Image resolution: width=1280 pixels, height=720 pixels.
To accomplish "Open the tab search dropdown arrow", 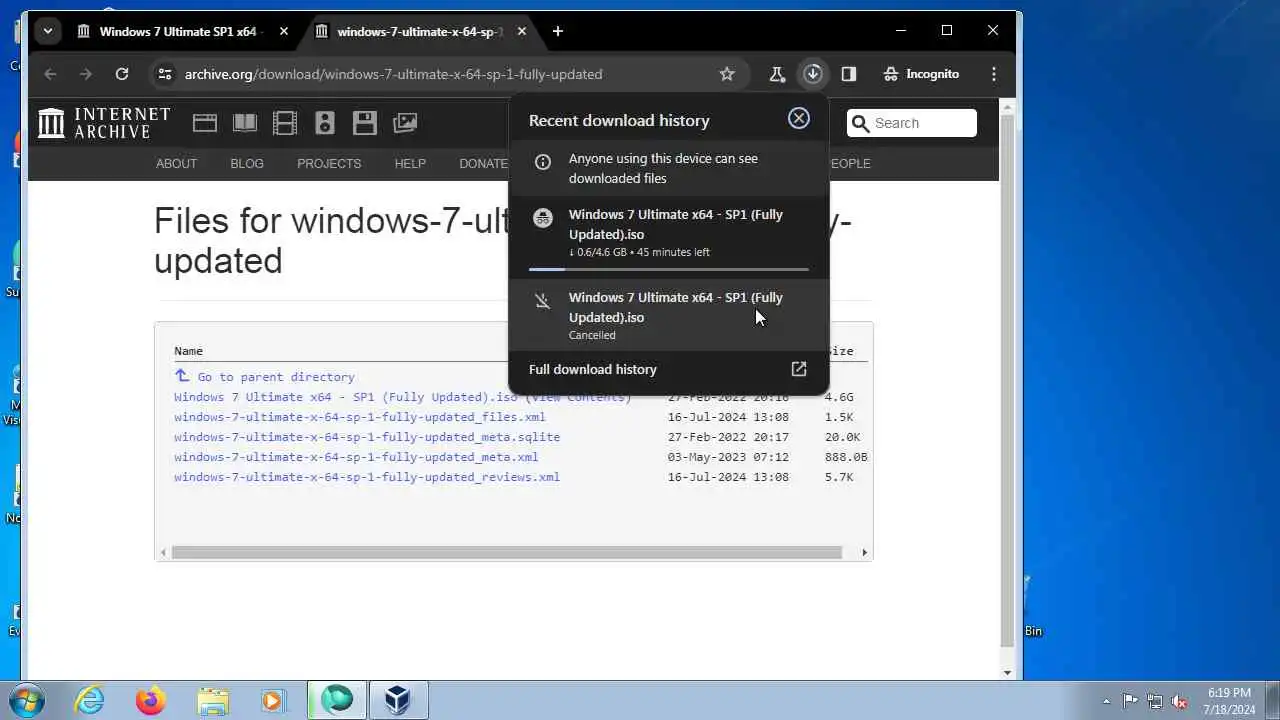I will pyautogui.click(x=47, y=31).
